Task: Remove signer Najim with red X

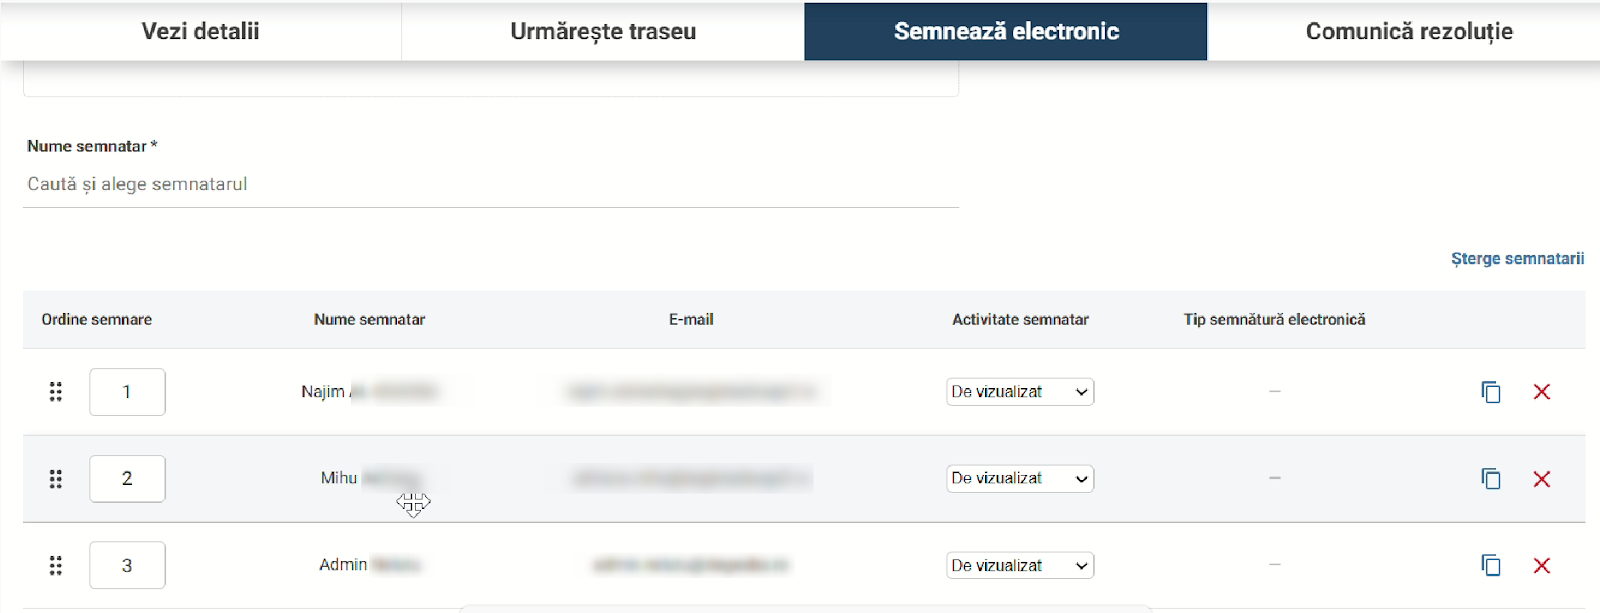Action: pos(1542,392)
